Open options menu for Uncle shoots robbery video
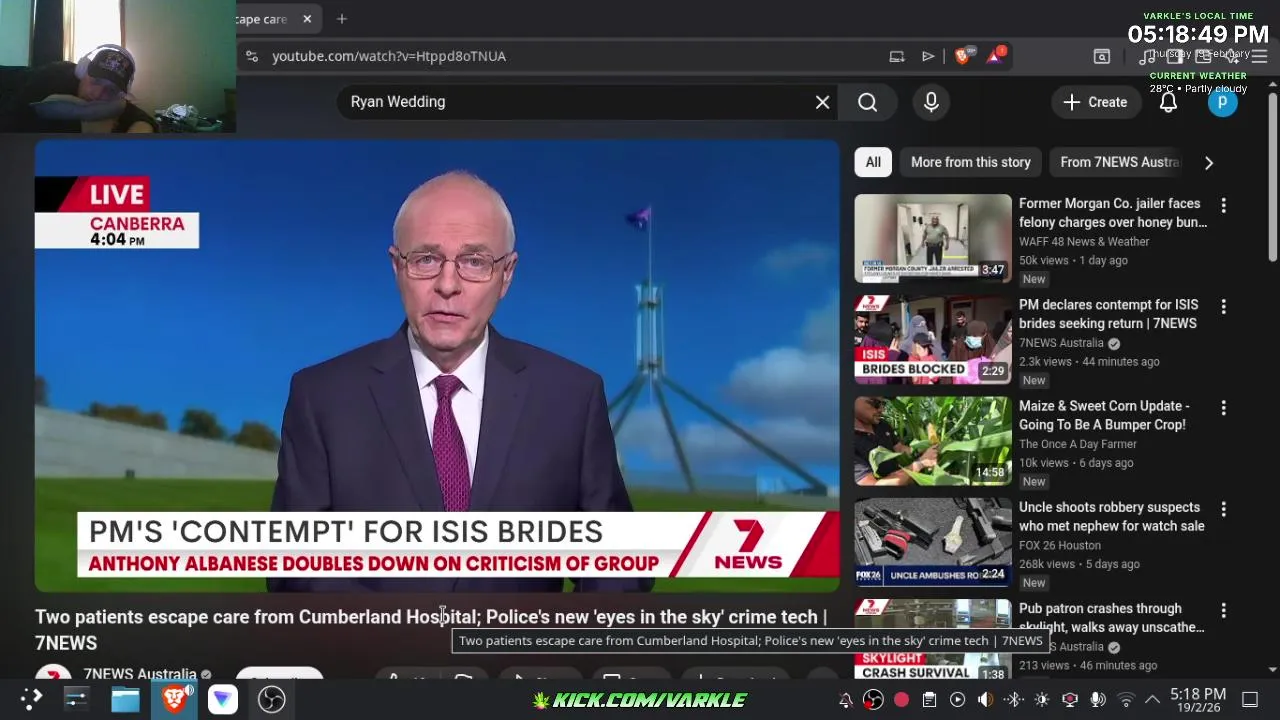1280x720 pixels. point(1223,509)
